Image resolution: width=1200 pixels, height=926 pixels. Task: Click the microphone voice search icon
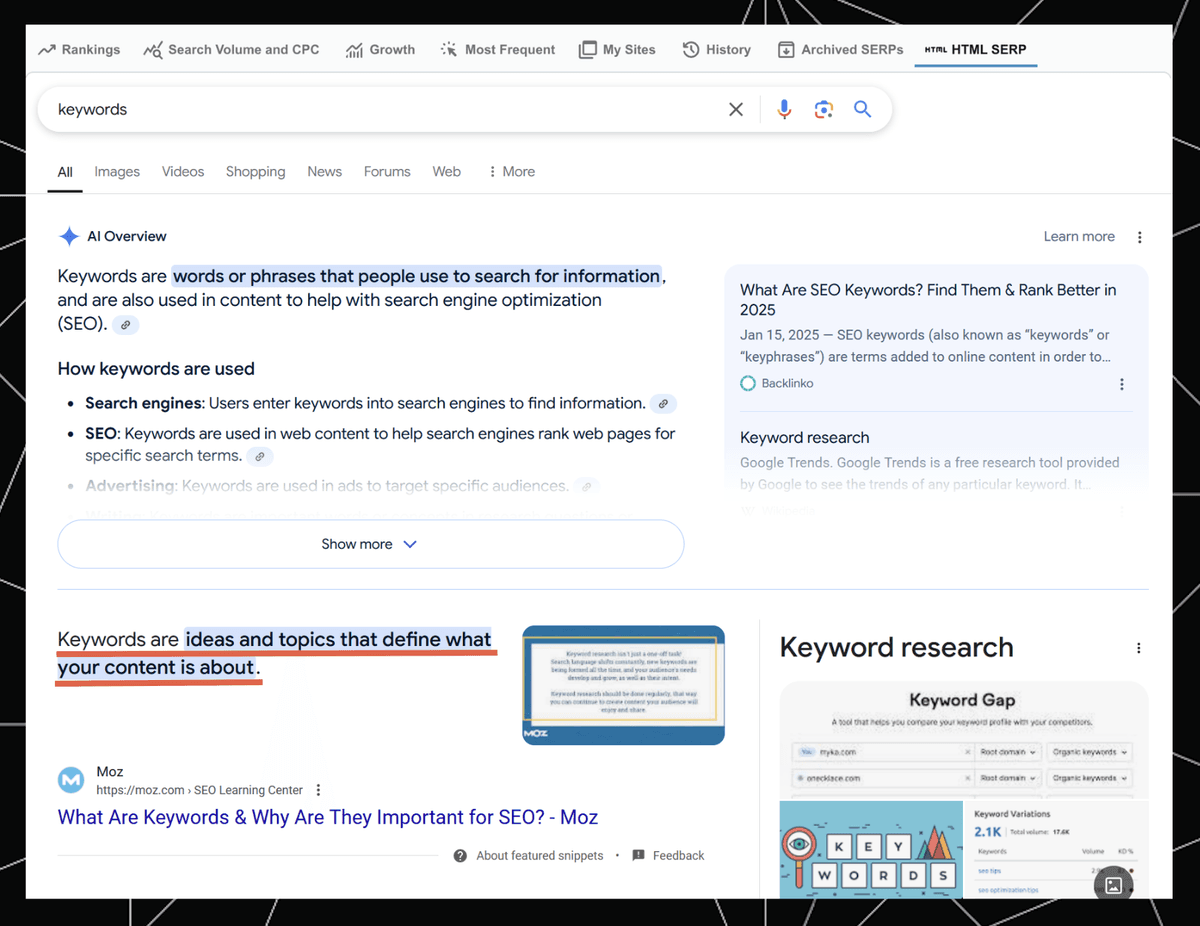tap(784, 110)
